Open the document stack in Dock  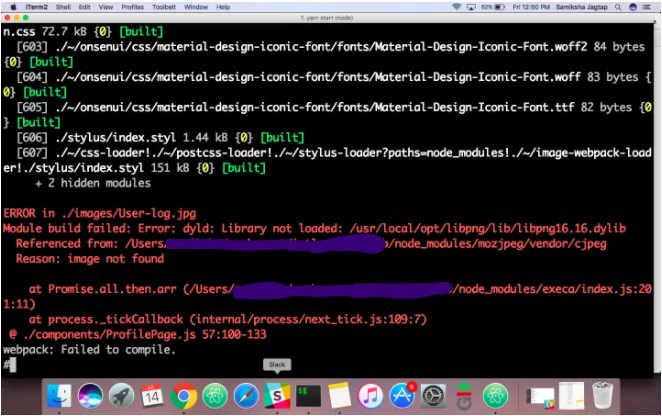[572, 396]
